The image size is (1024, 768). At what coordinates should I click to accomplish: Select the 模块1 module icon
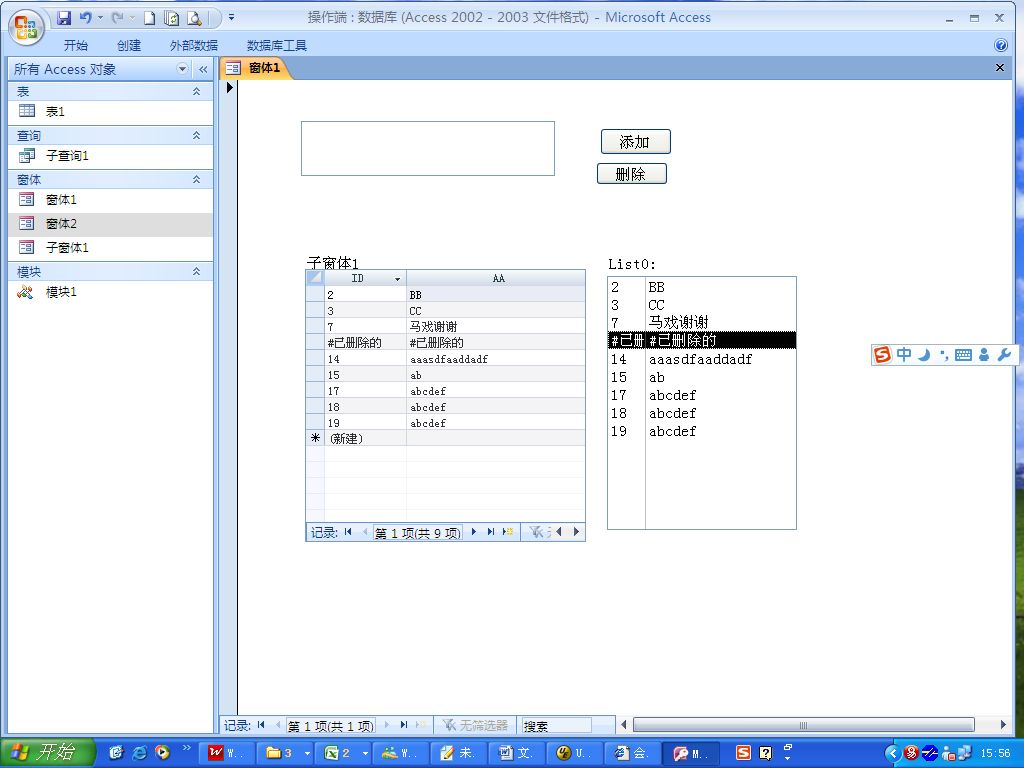pos(25,292)
